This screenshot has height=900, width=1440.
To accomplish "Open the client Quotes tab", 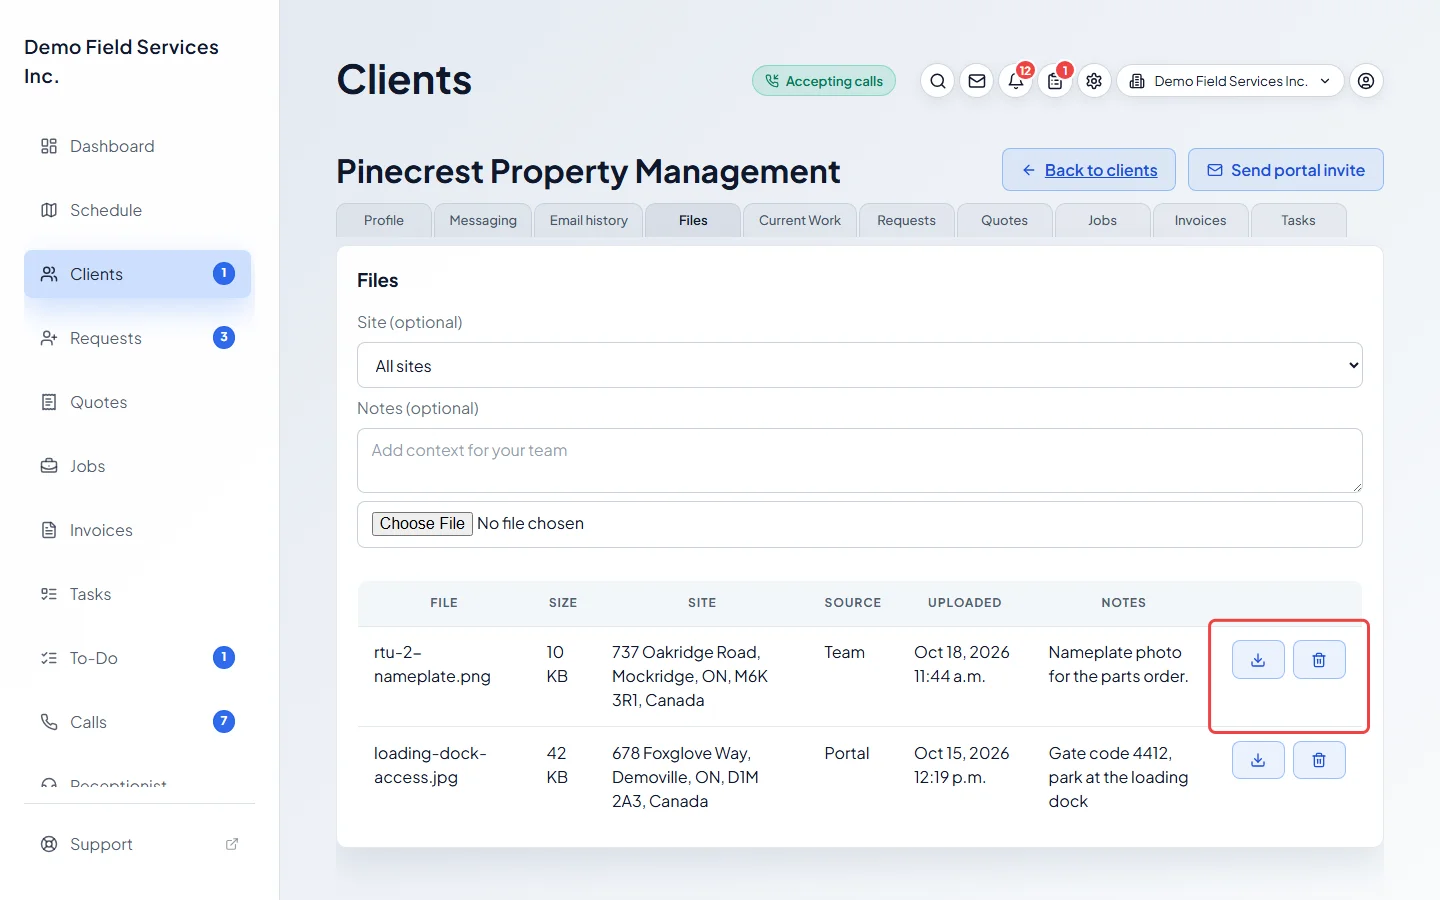I will (x=1005, y=220).
